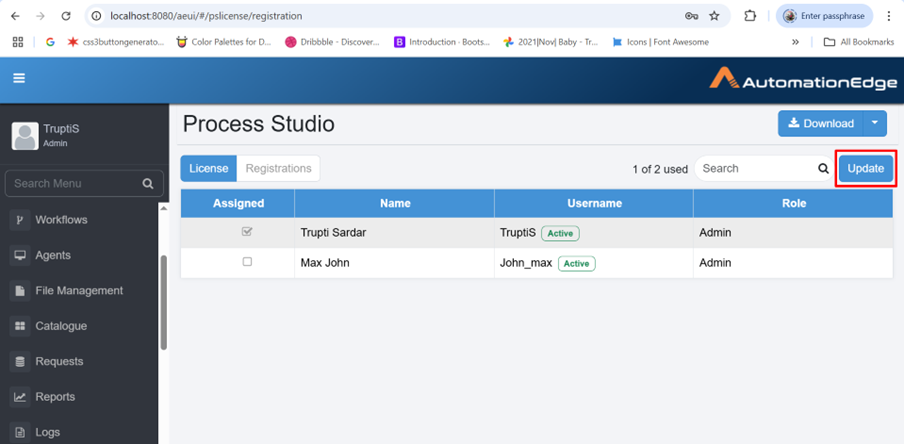Check the Assigned box for Max John
904x444 pixels.
tap(247, 262)
